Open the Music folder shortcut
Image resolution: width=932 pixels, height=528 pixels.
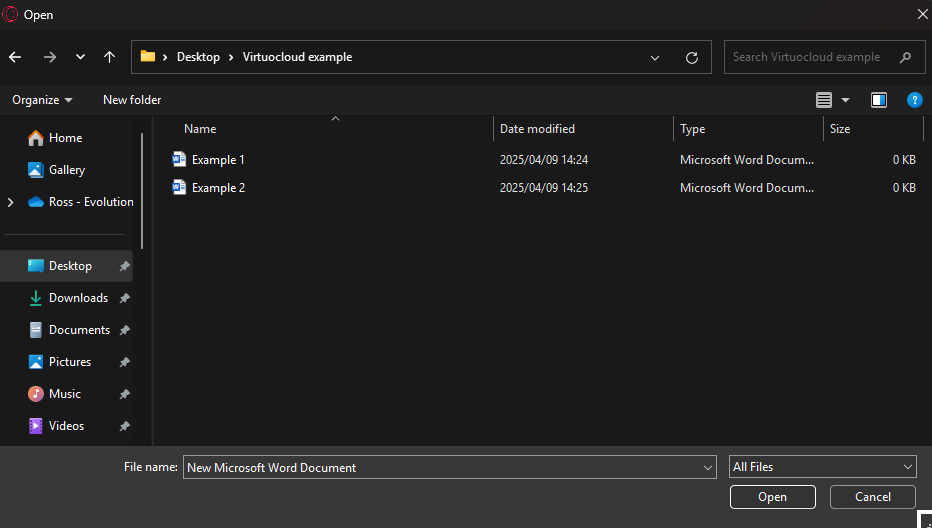65,394
